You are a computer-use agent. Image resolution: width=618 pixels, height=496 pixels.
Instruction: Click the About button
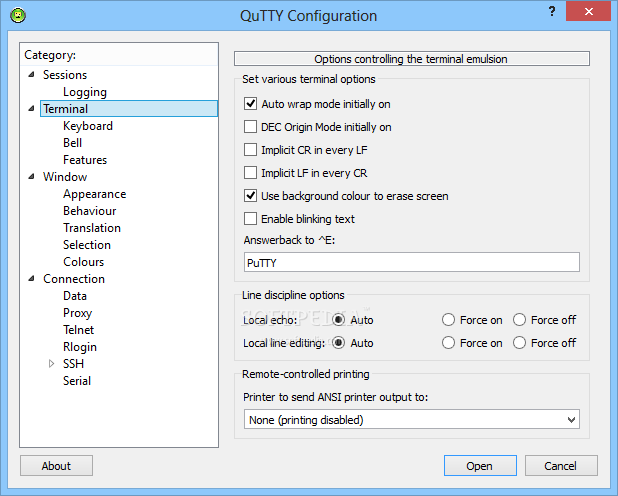point(56,466)
